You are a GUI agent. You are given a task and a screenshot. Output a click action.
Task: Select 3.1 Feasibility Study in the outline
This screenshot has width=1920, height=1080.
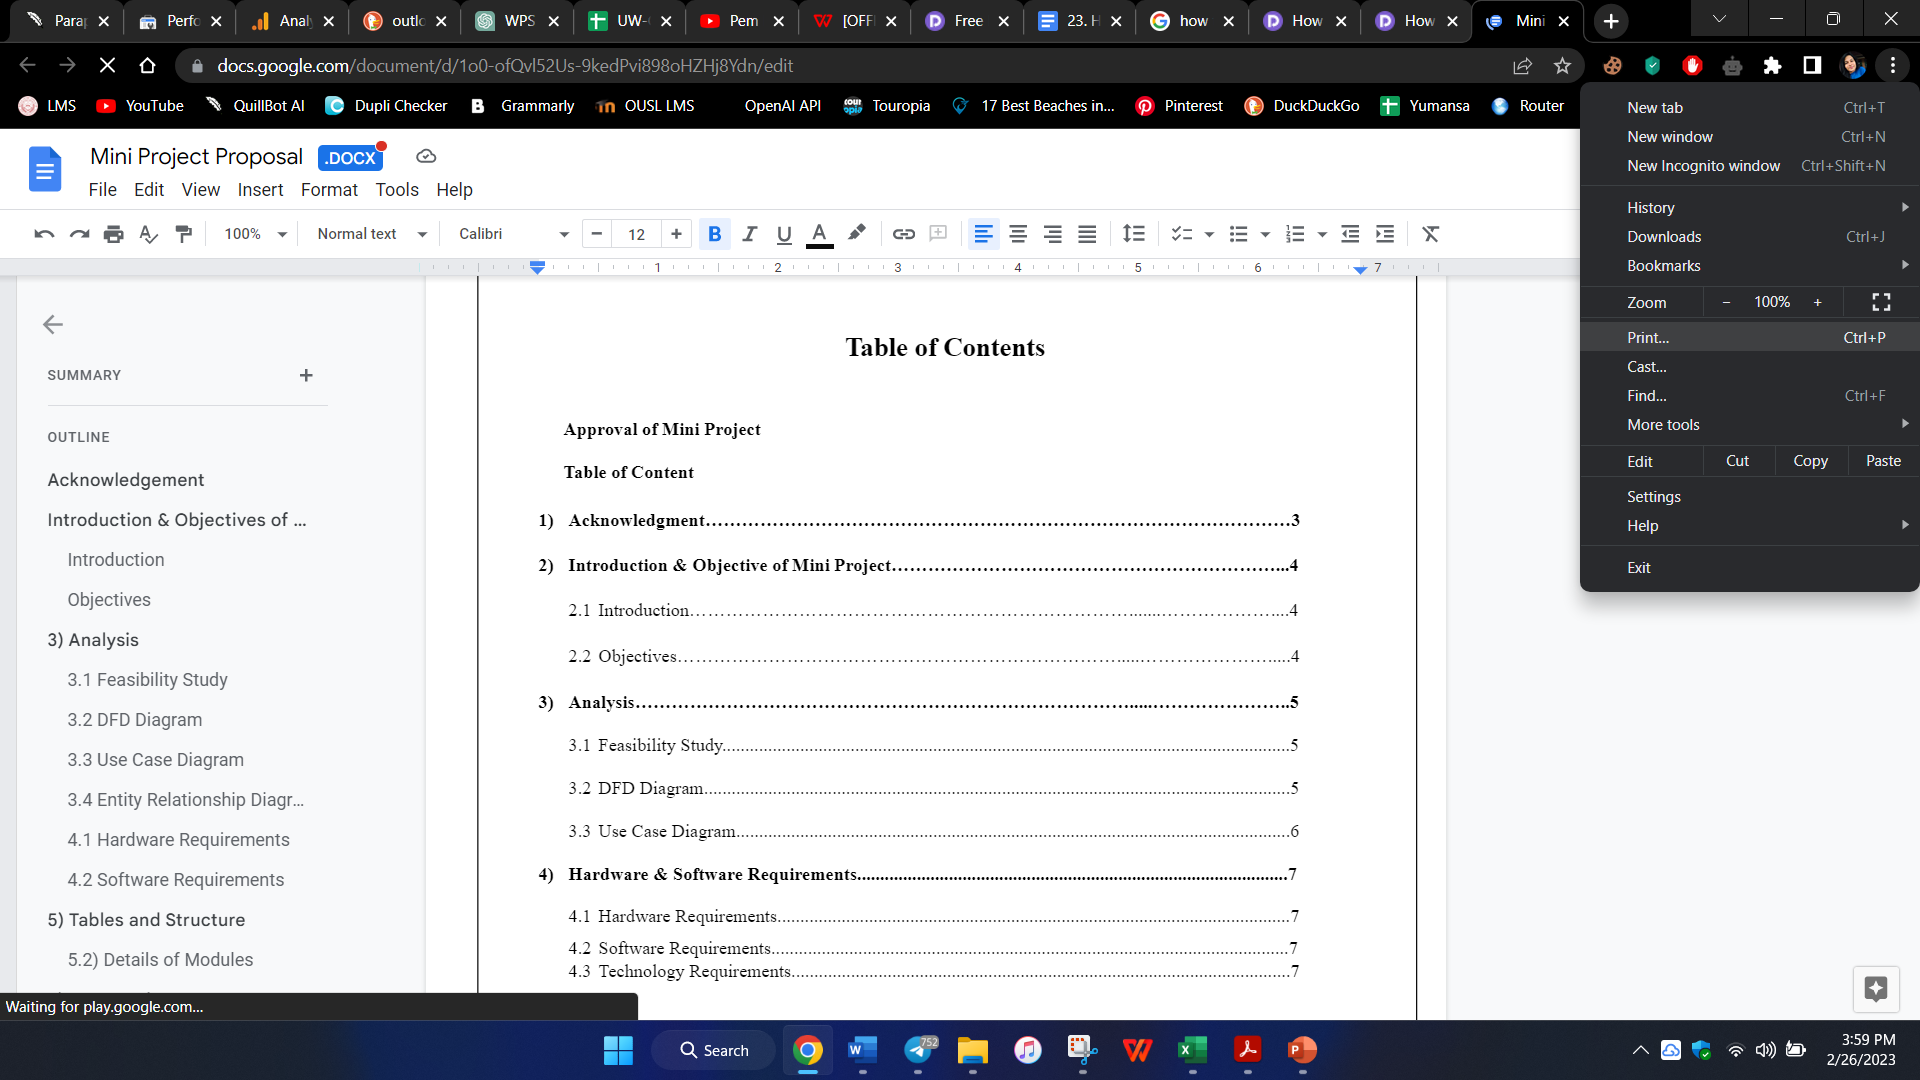click(x=147, y=679)
